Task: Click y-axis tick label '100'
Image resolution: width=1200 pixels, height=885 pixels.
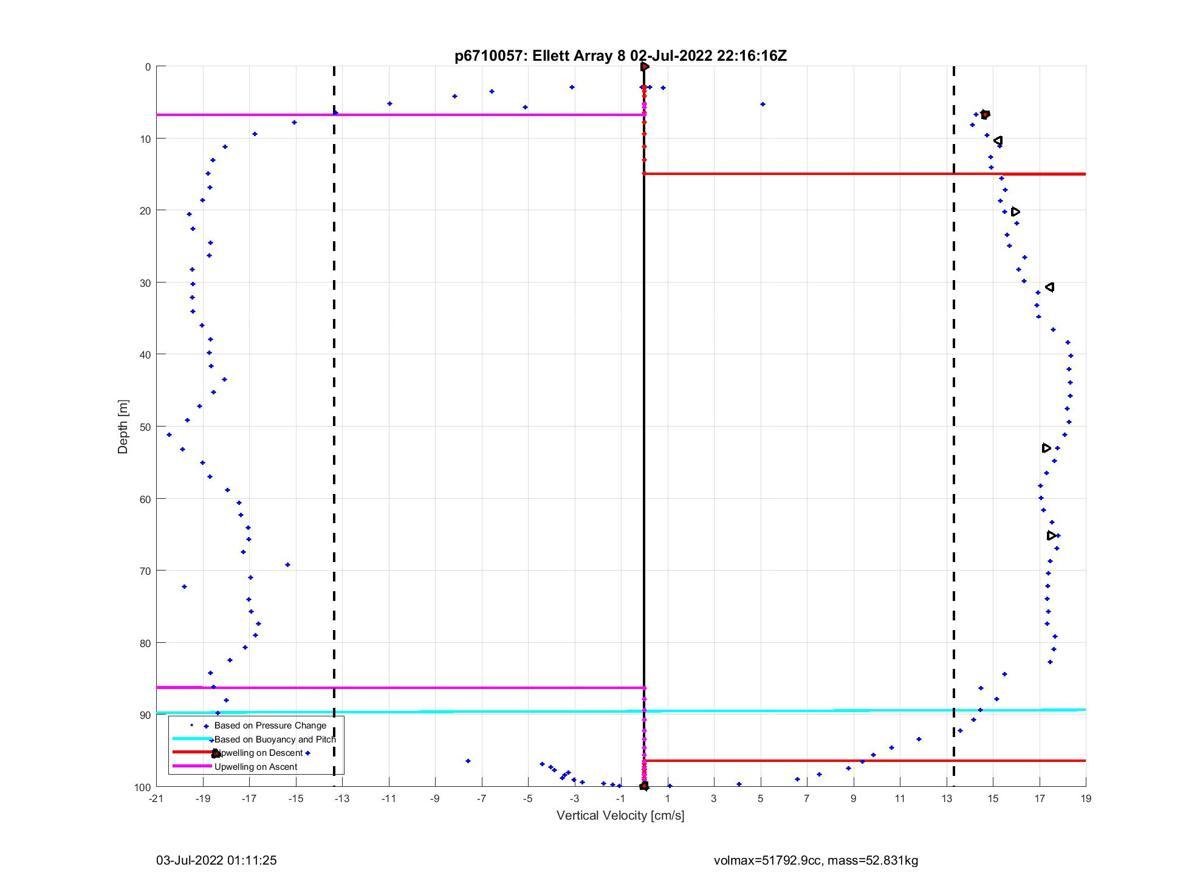Action: coord(142,787)
